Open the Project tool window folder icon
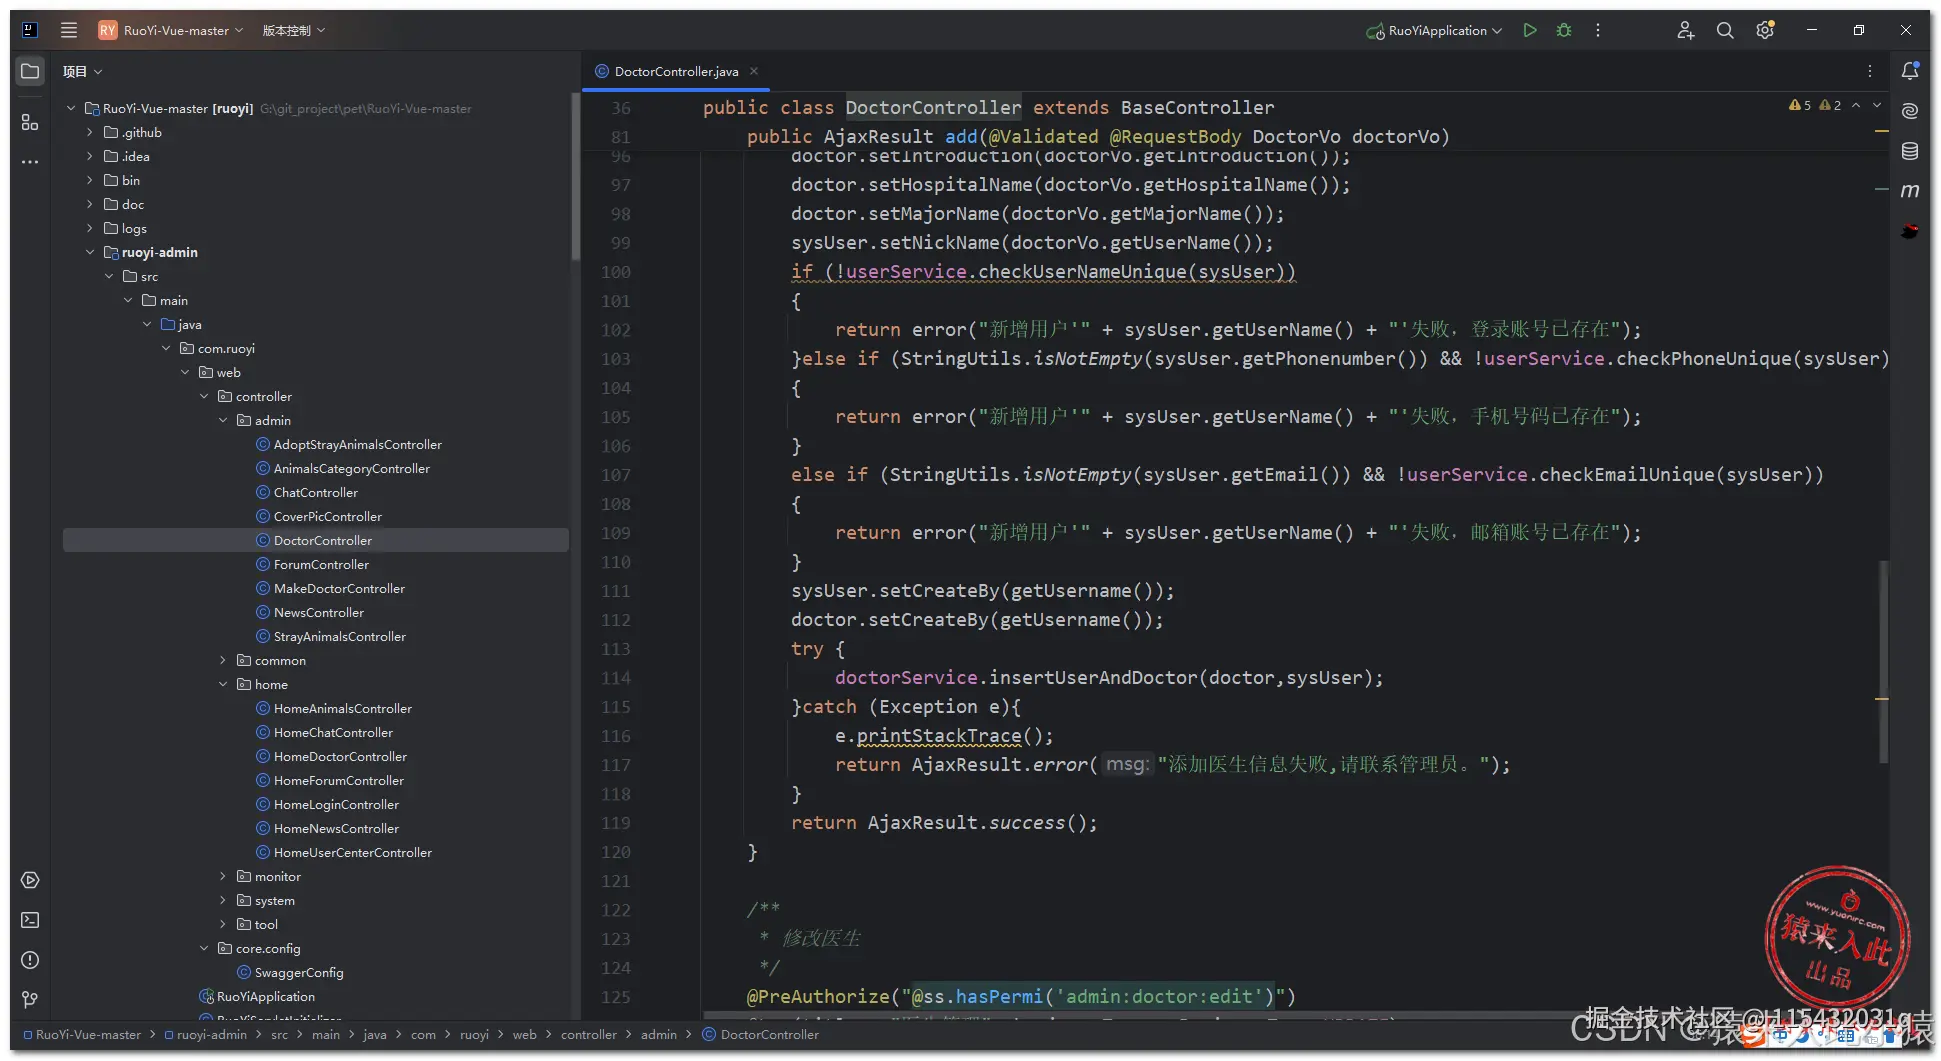1941x1061 pixels. pyautogui.click(x=30, y=72)
